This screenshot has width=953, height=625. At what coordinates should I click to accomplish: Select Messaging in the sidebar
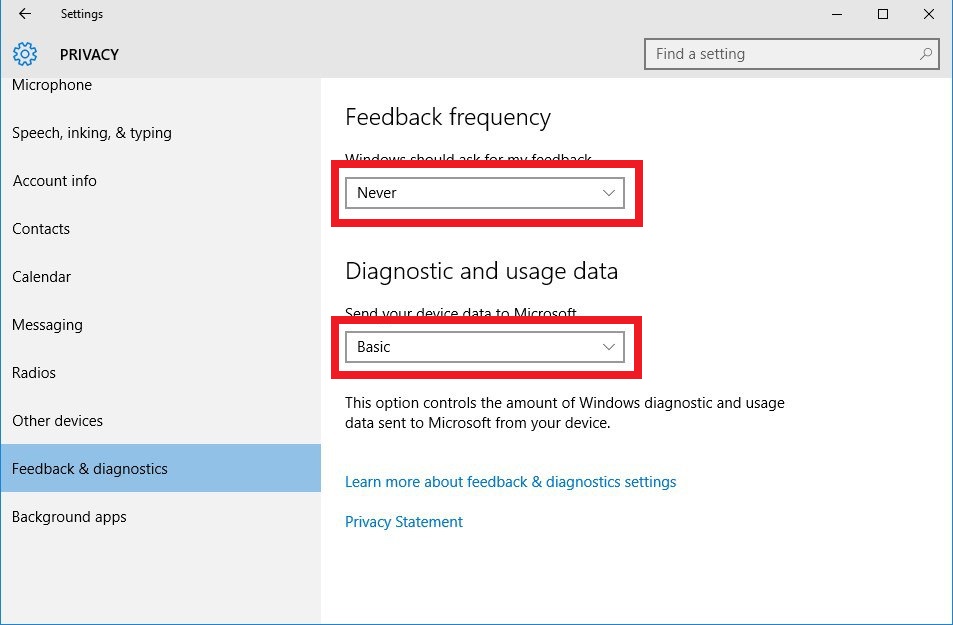[47, 325]
